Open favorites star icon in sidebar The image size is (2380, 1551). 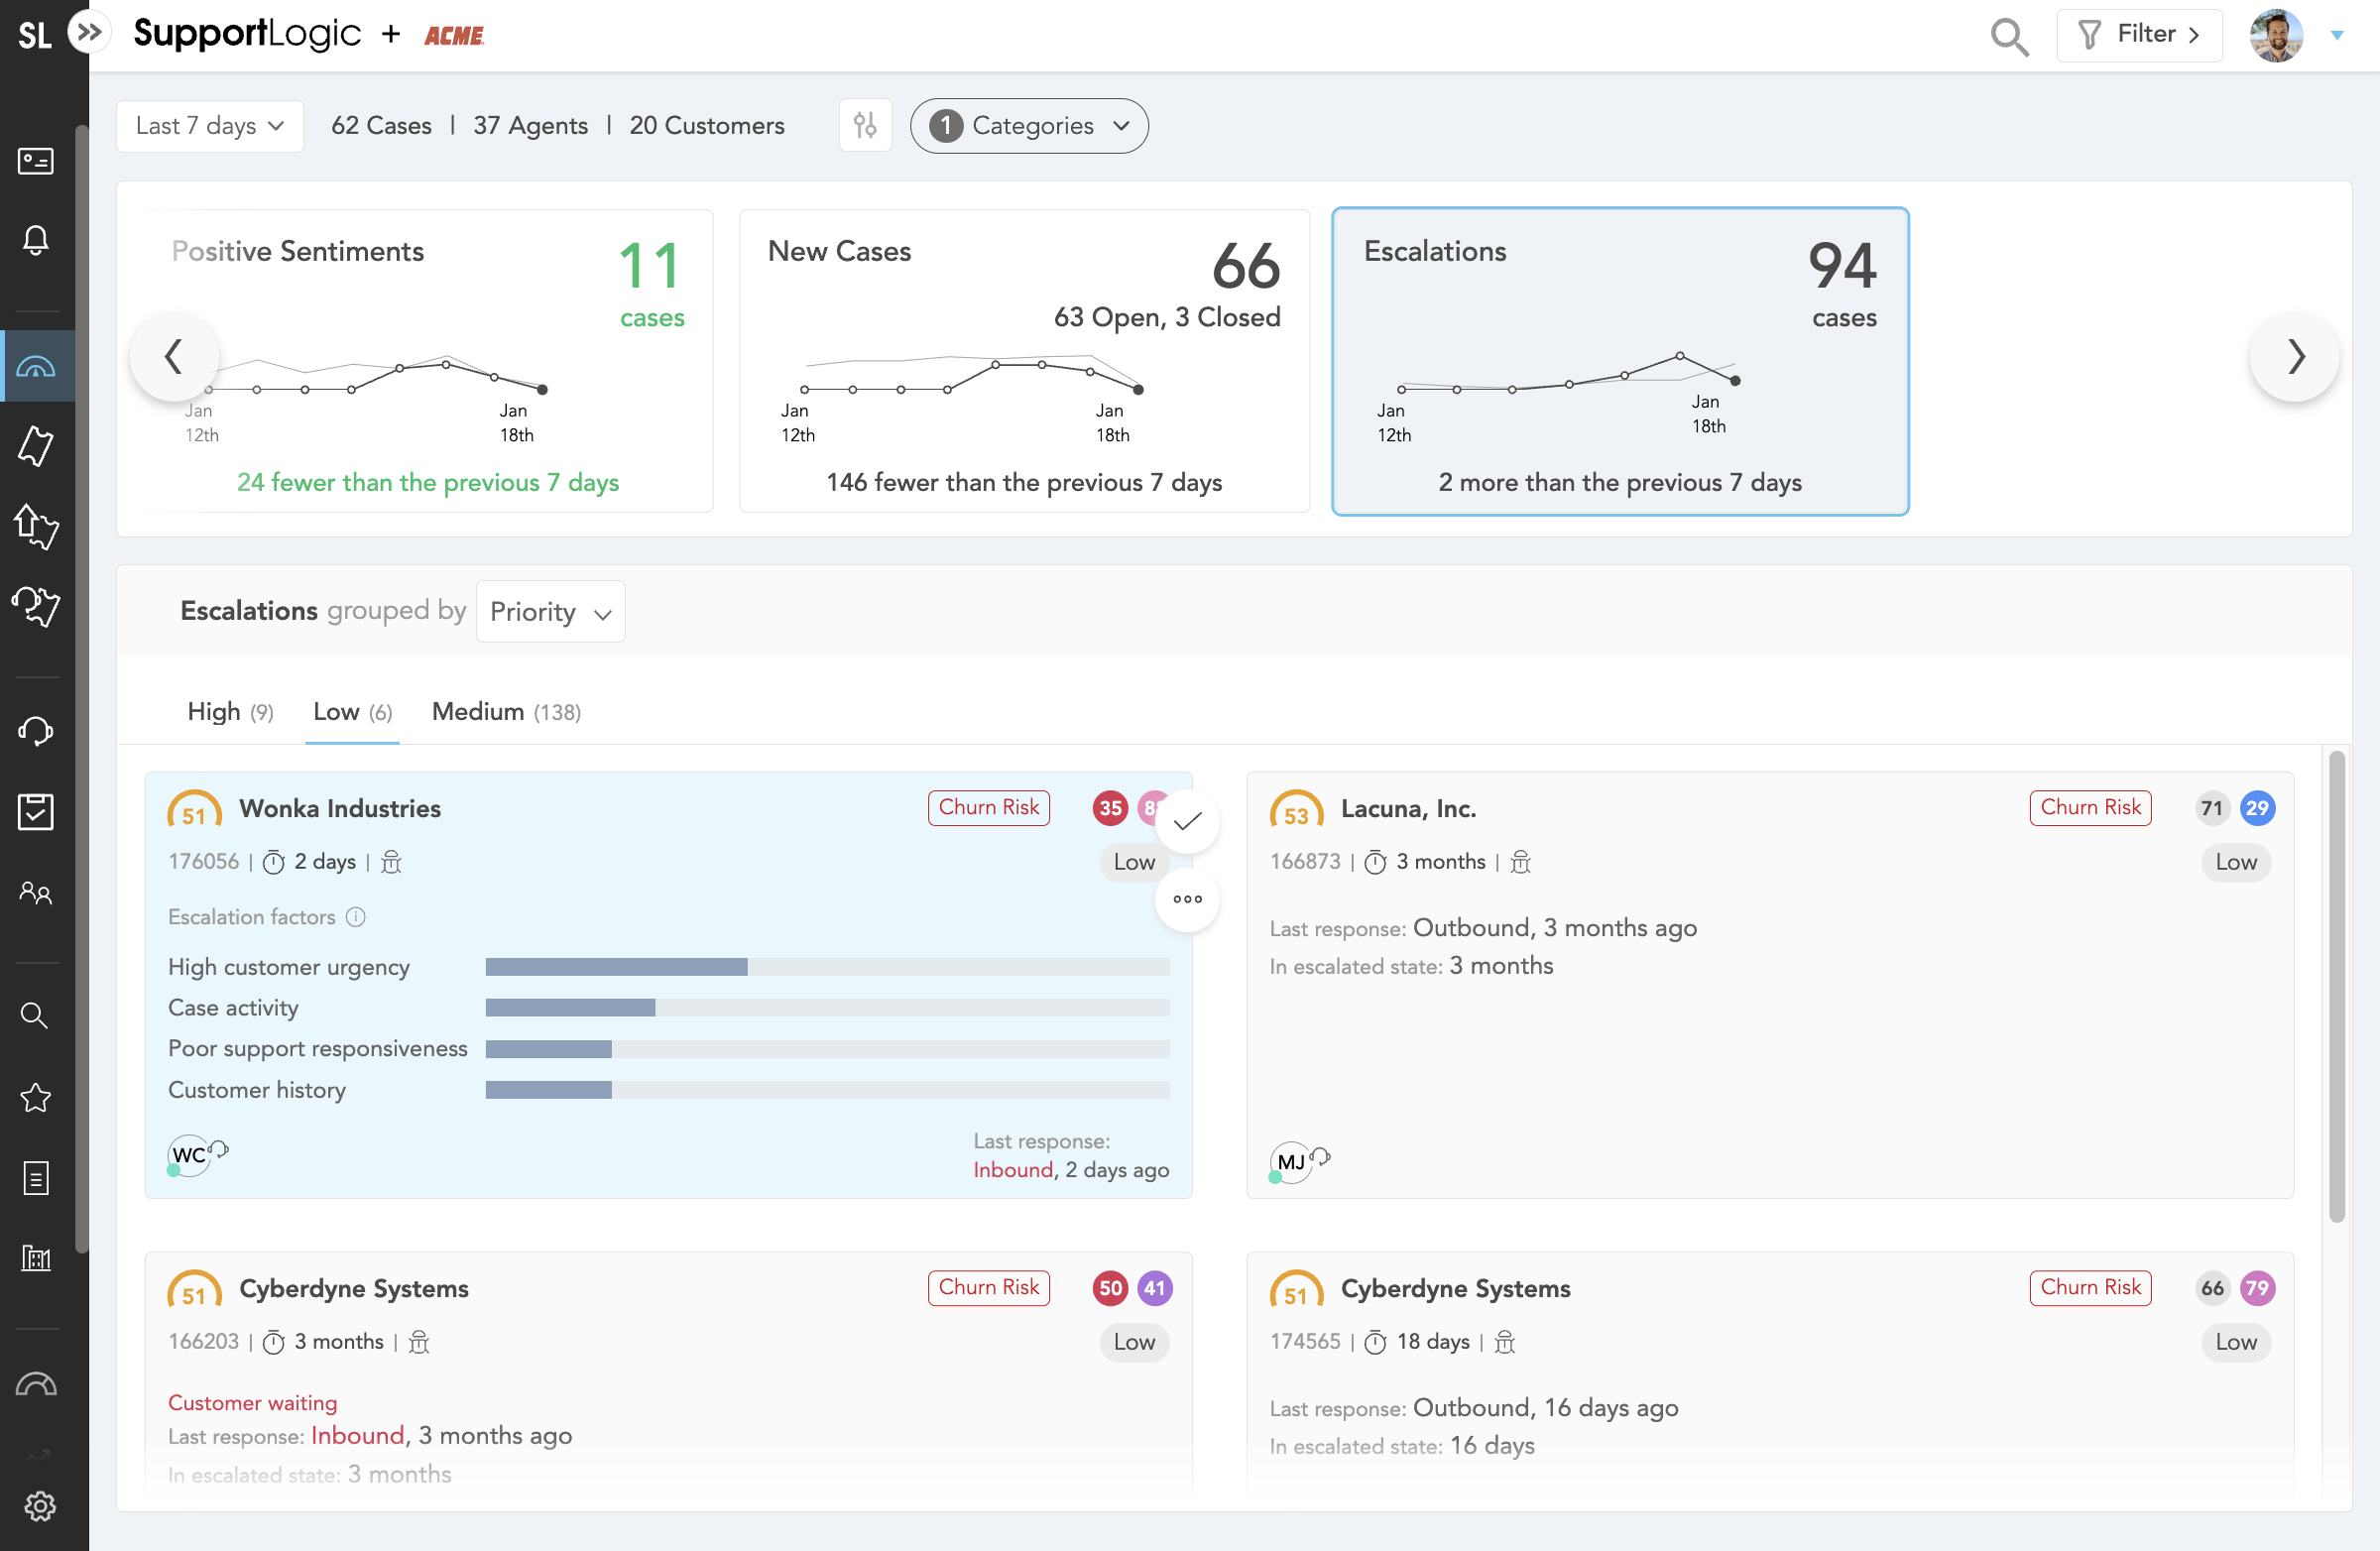pyautogui.click(x=36, y=1098)
